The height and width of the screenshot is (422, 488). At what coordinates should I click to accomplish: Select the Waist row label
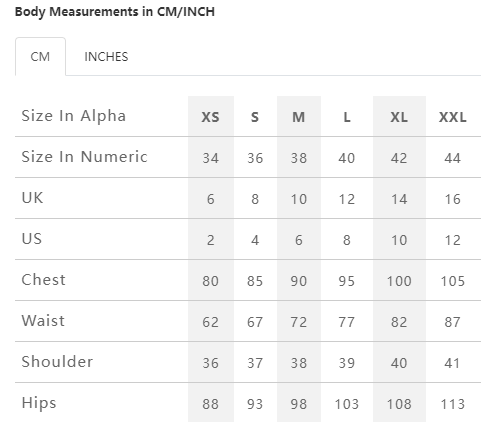click(x=43, y=321)
